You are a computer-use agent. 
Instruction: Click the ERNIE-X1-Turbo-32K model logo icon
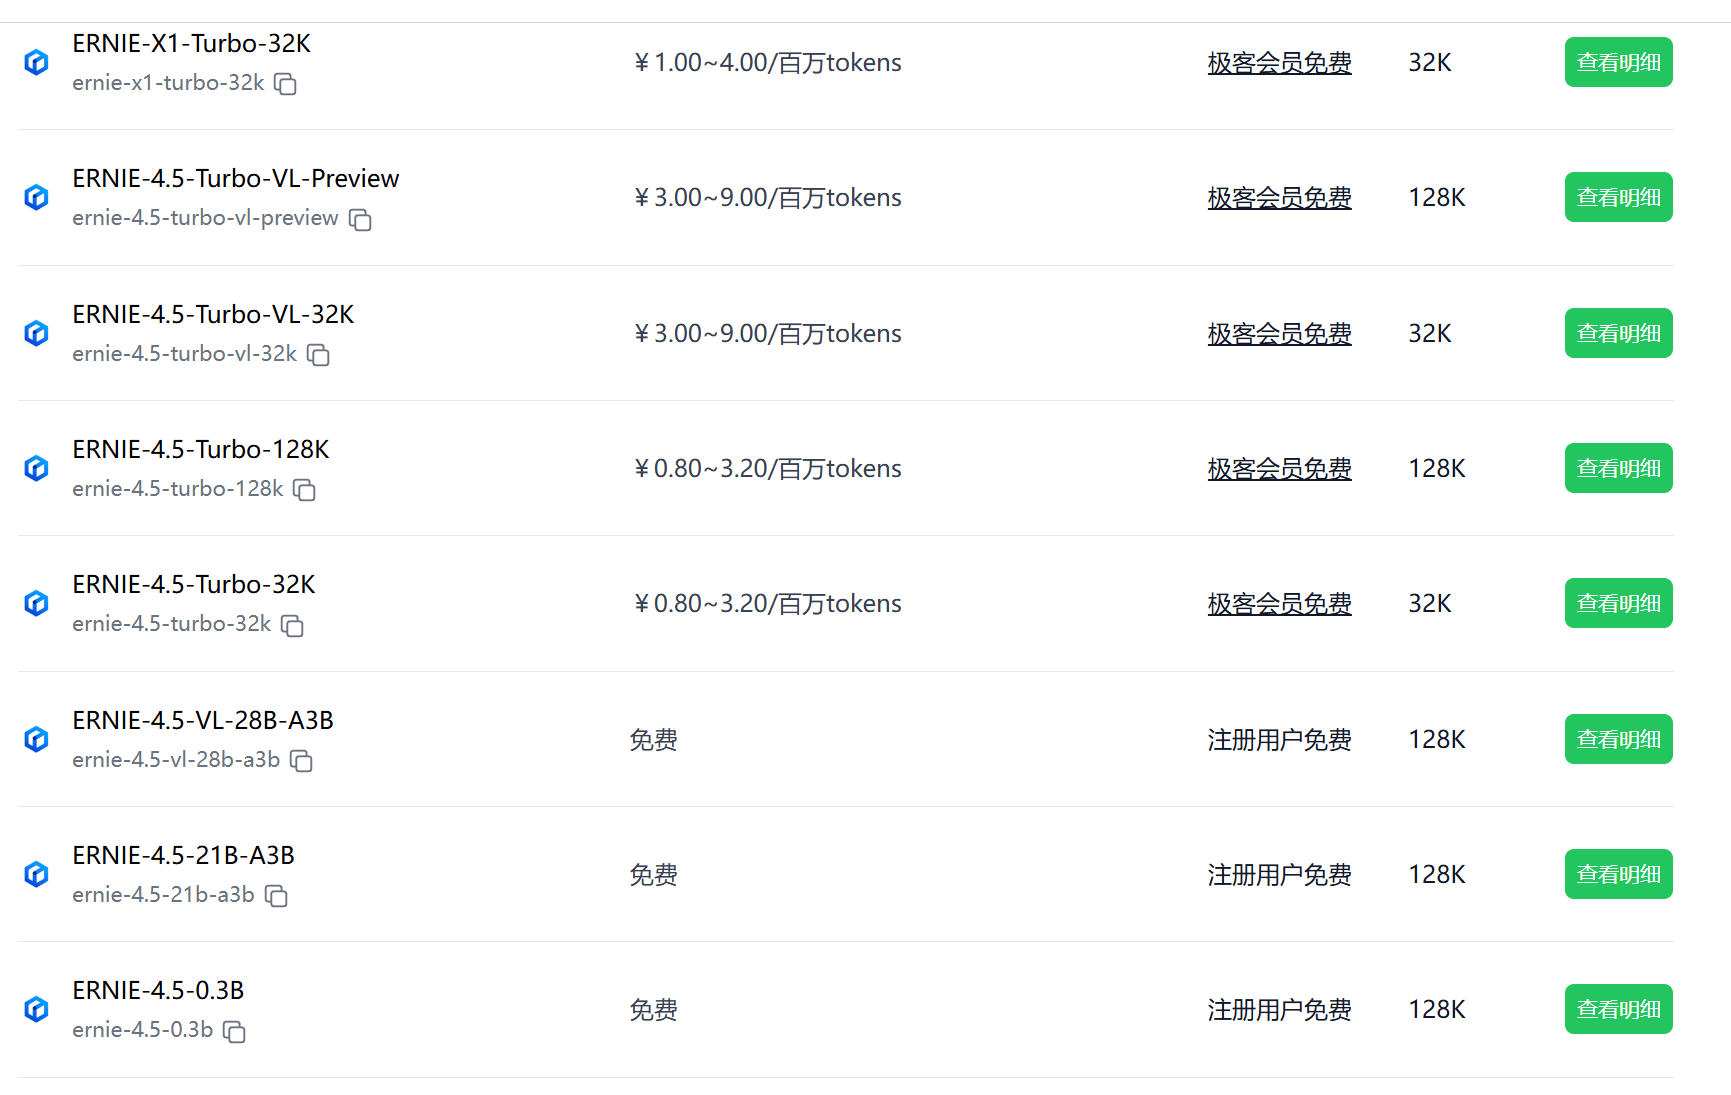click(x=36, y=62)
